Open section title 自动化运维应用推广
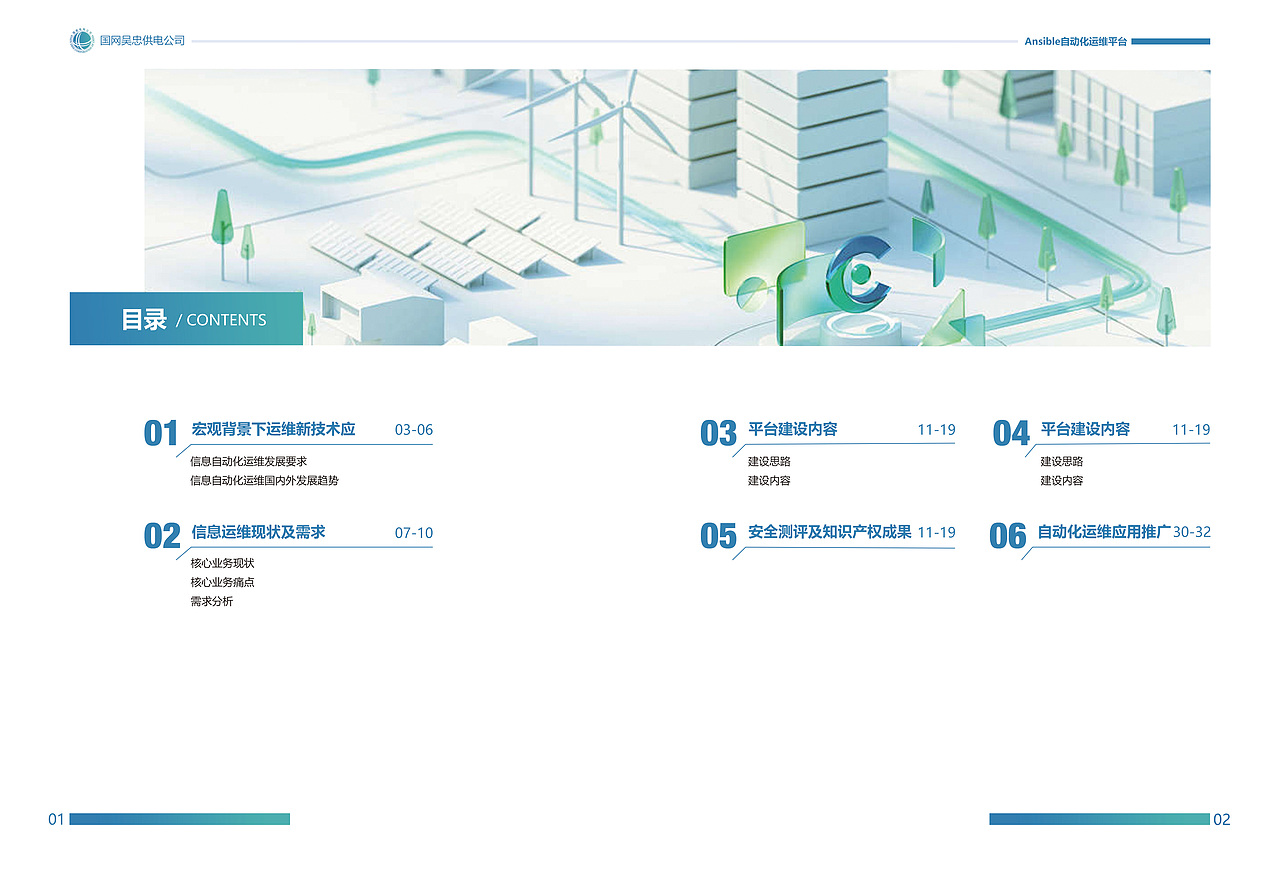This screenshot has width=1280, height=874. [1104, 532]
